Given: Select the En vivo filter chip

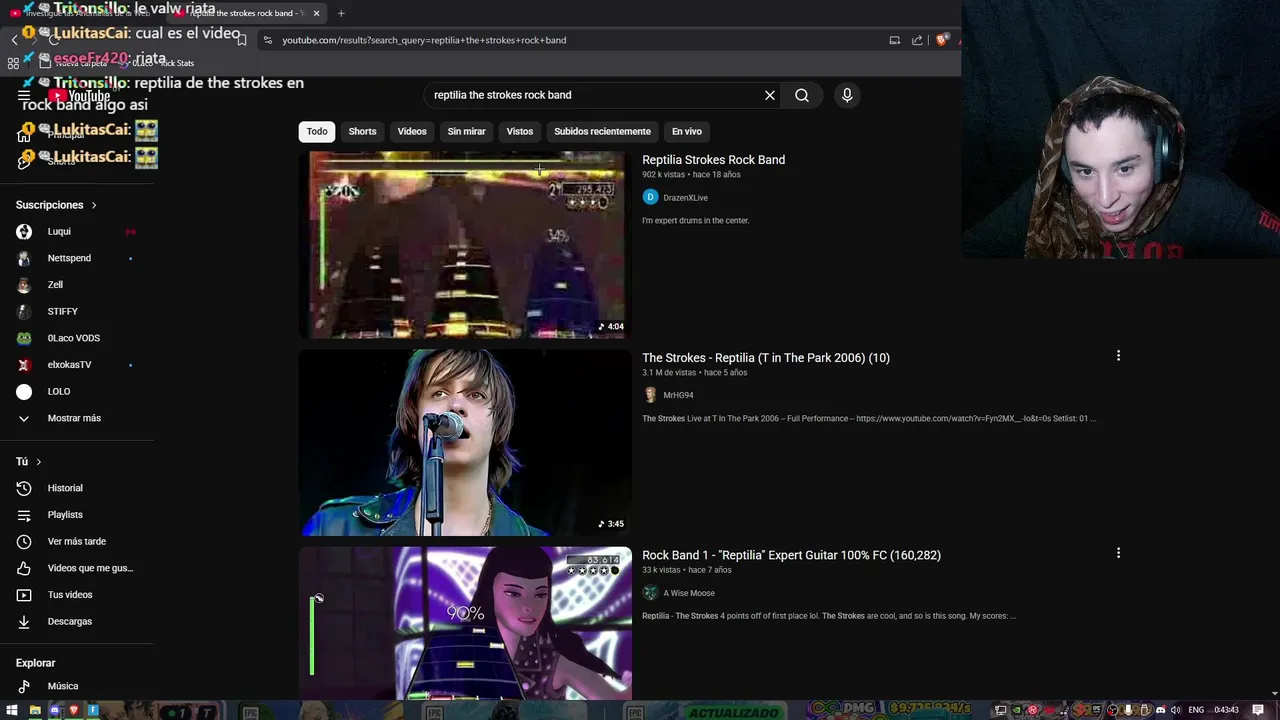Looking at the screenshot, I should tap(686, 131).
